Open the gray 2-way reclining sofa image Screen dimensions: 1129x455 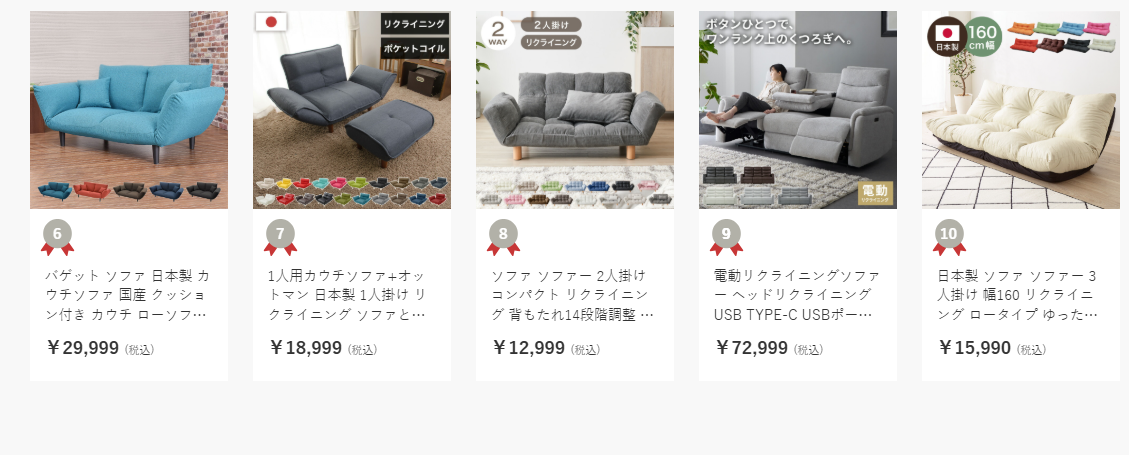click(575, 109)
